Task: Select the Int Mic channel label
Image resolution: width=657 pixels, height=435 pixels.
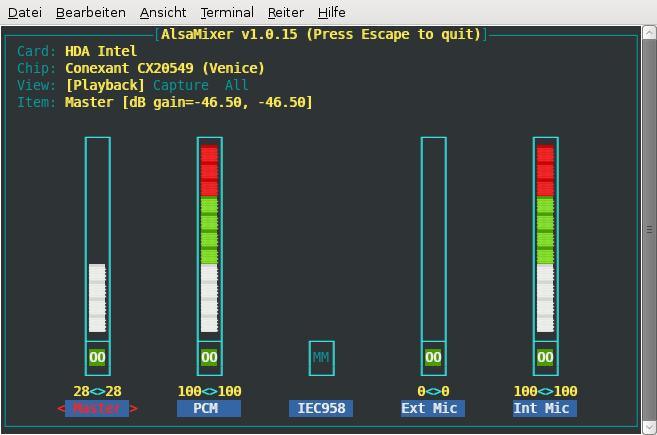Action: click(x=545, y=408)
